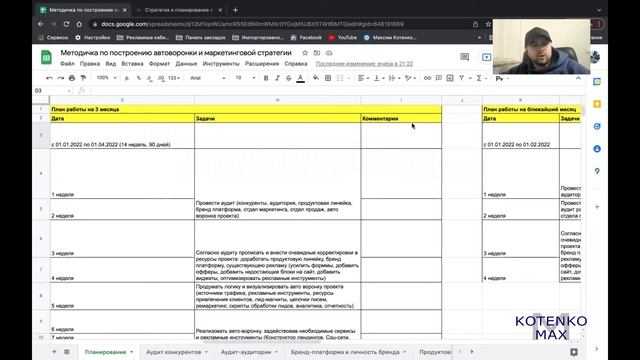The width and height of the screenshot is (640, 360).
Task: Hide the menus with the toolbar chevron
Action: pos(578,78)
